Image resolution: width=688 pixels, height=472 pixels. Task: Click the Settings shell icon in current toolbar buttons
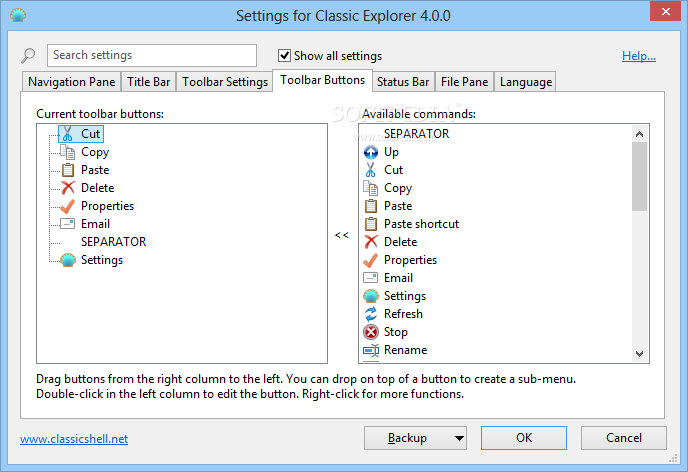pos(68,260)
